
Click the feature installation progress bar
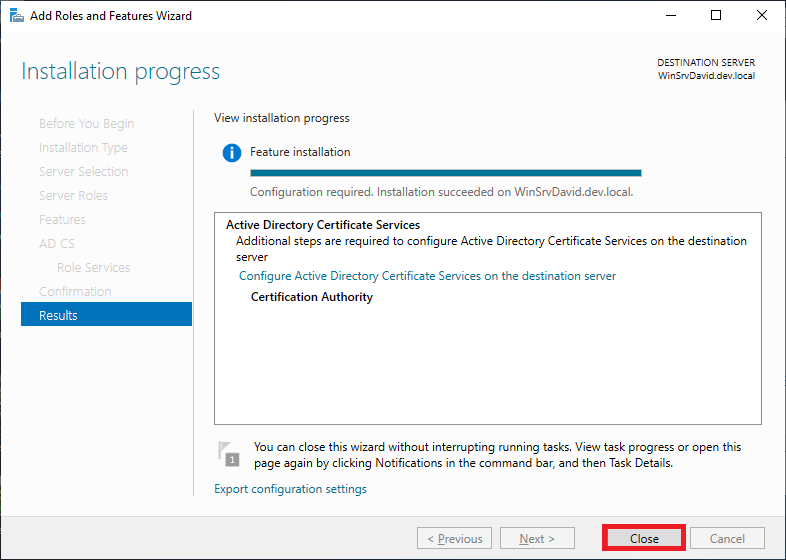tap(445, 173)
